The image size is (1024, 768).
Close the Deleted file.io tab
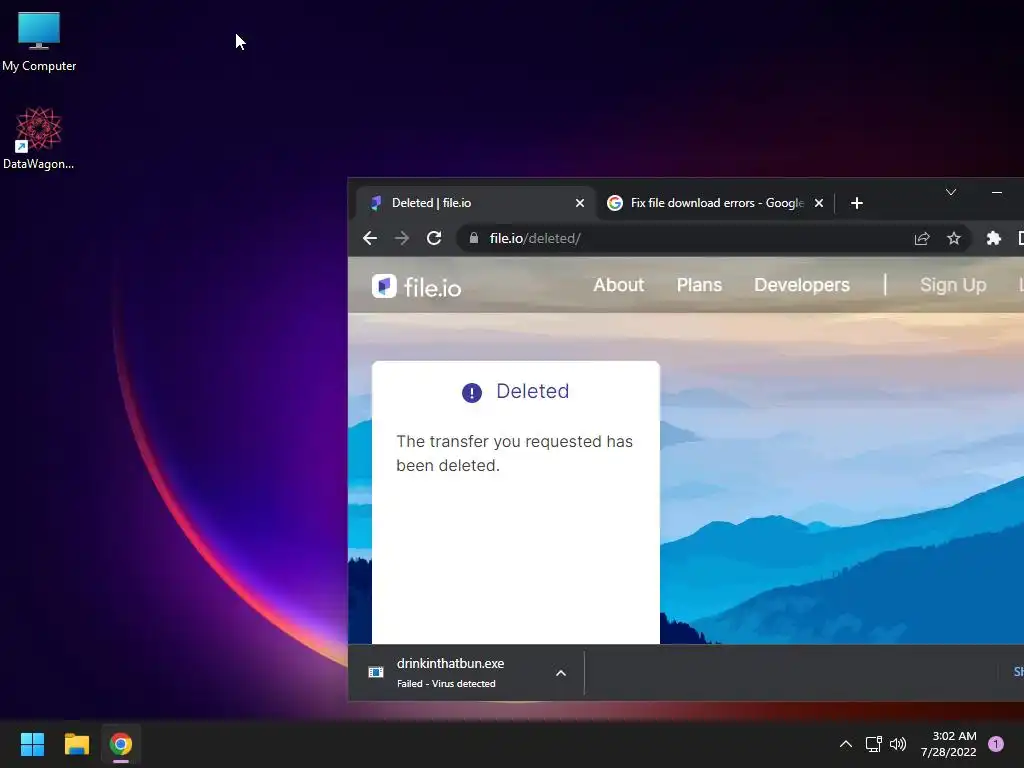click(579, 203)
